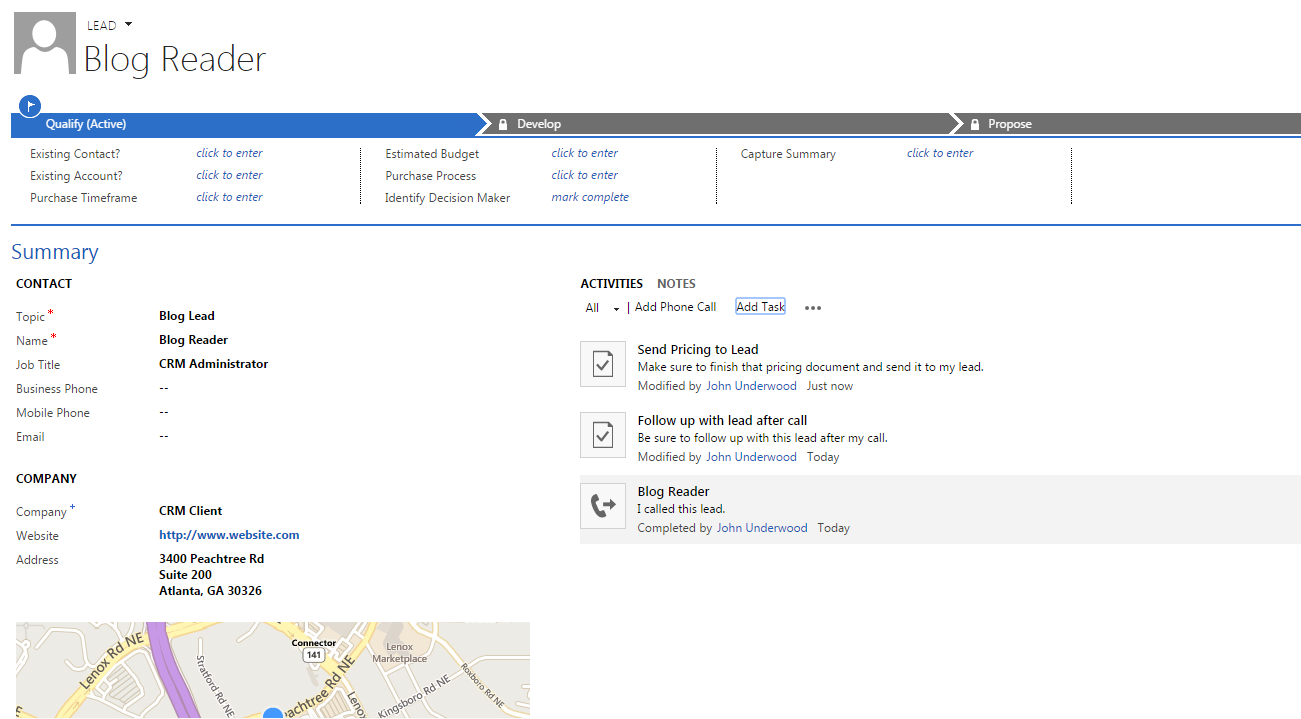
Task: Switch to the ACTIVITIES tab
Action: [611, 284]
